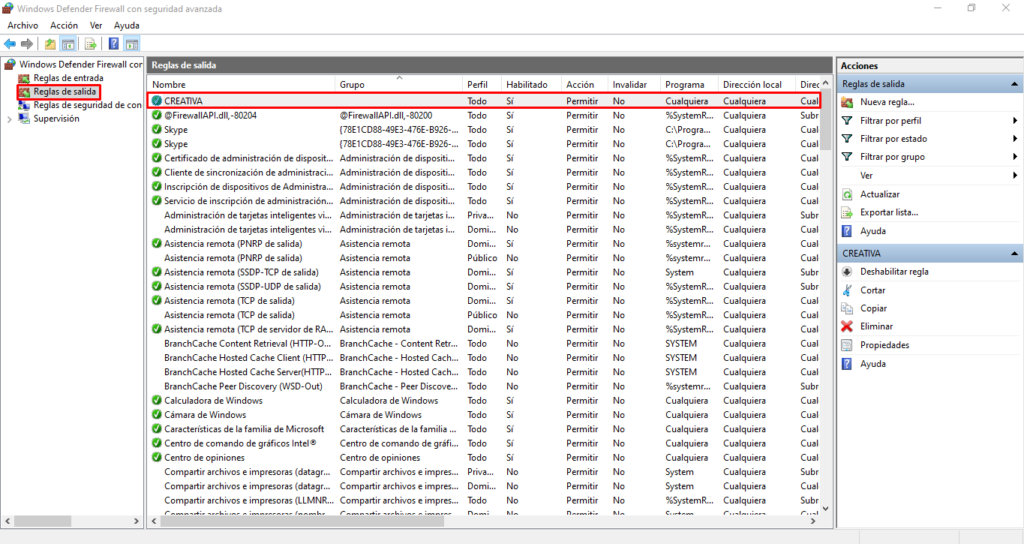Open the Archivo menu
The height and width of the screenshot is (544, 1024).
point(23,25)
